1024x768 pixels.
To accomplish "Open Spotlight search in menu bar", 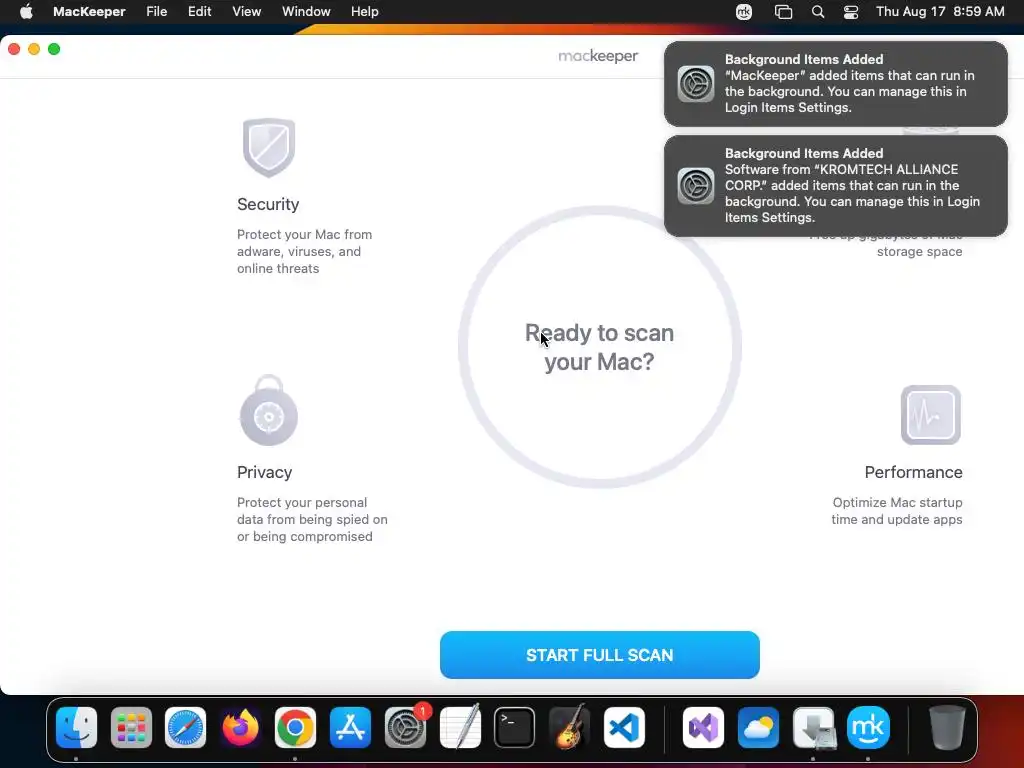I will pos(818,12).
